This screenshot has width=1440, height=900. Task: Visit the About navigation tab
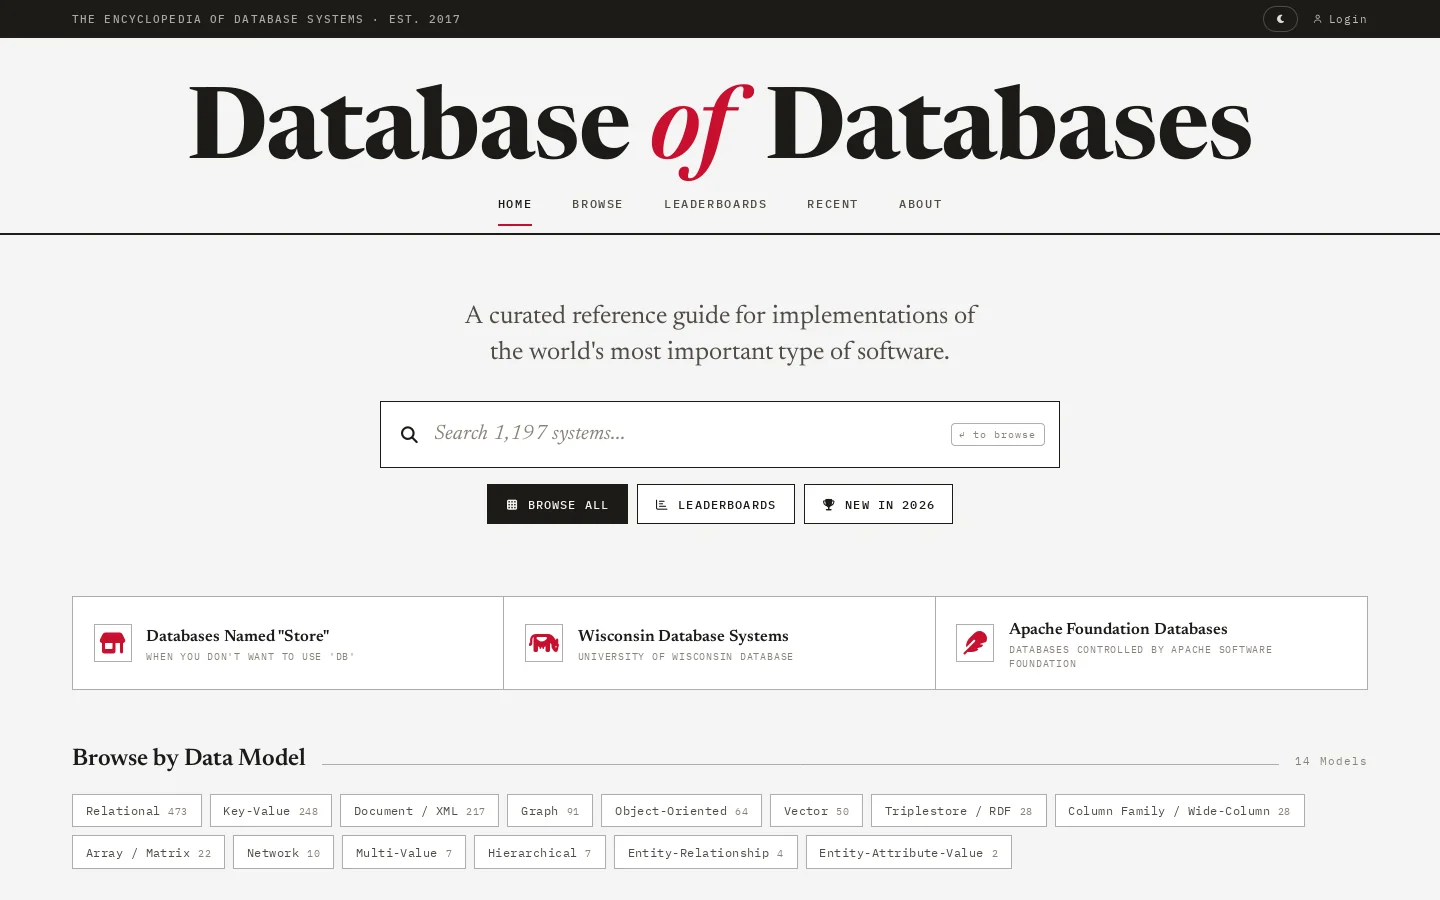tap(921, 204)
